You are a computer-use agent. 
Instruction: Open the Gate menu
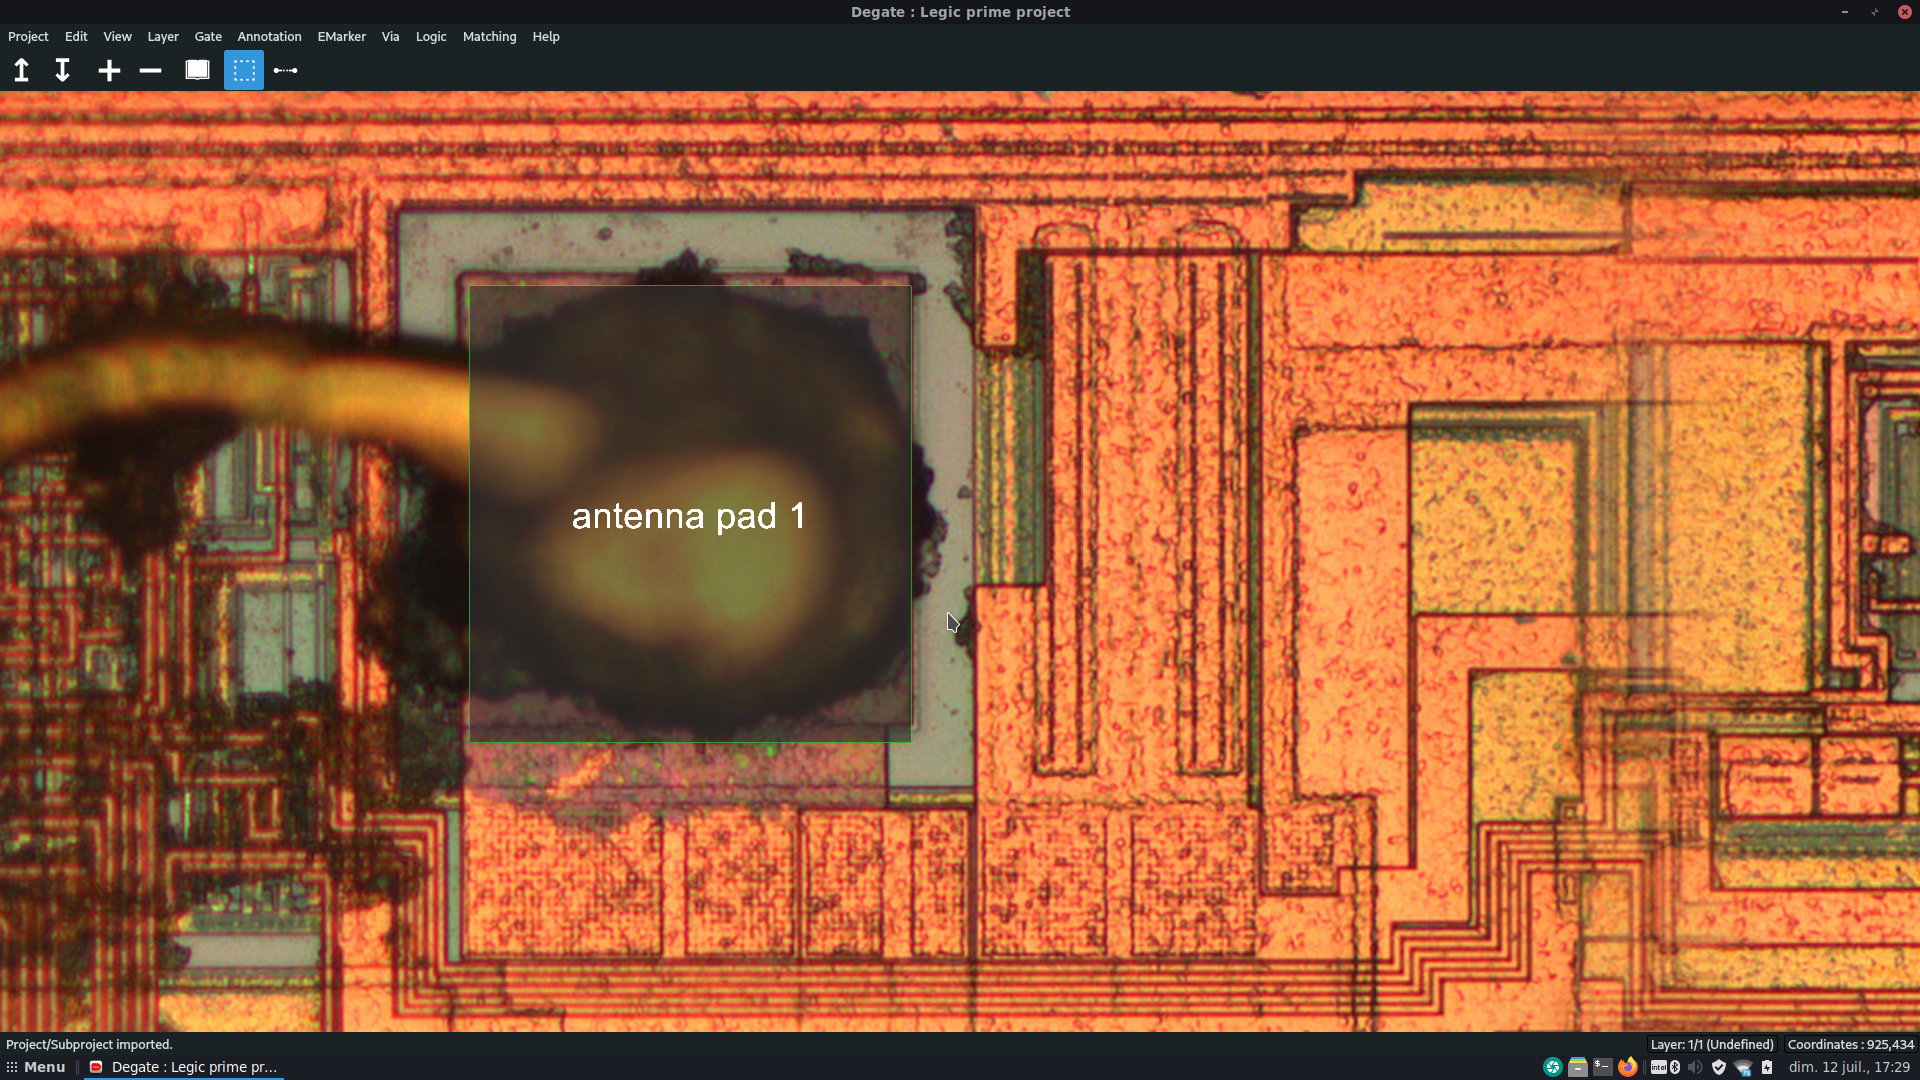point(207,36)
